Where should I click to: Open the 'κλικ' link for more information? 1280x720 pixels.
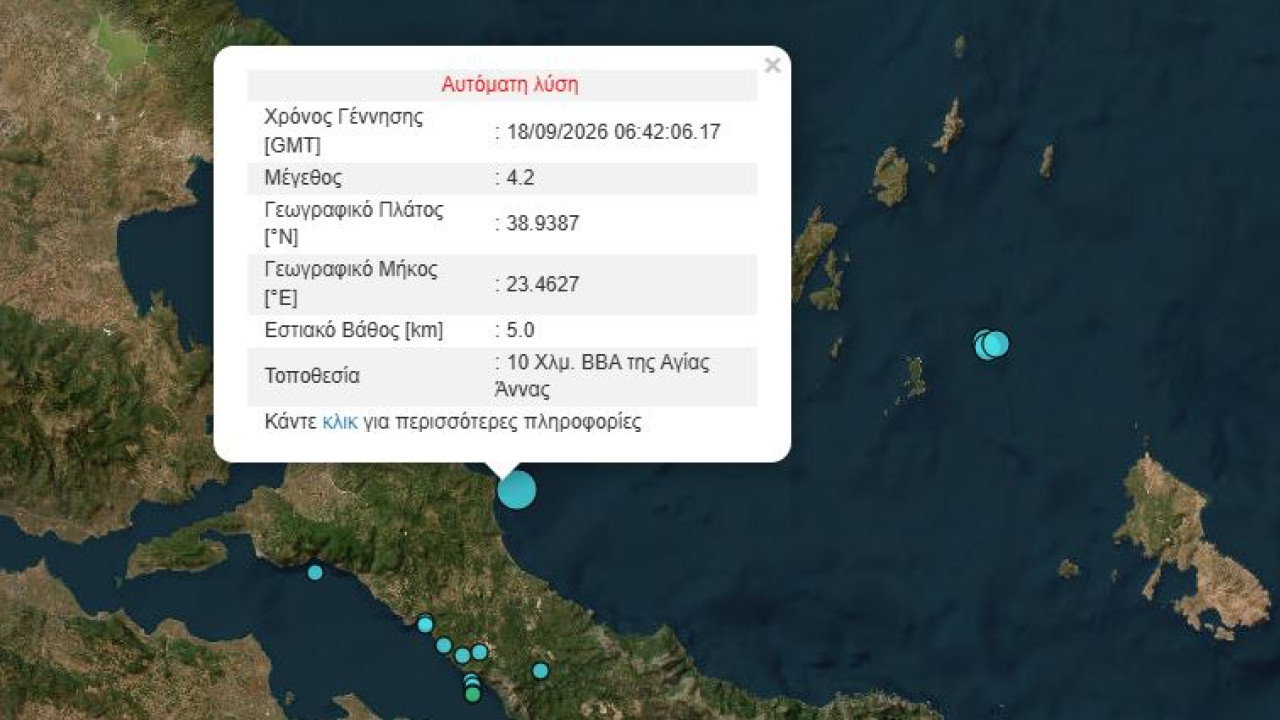[340, 422]
